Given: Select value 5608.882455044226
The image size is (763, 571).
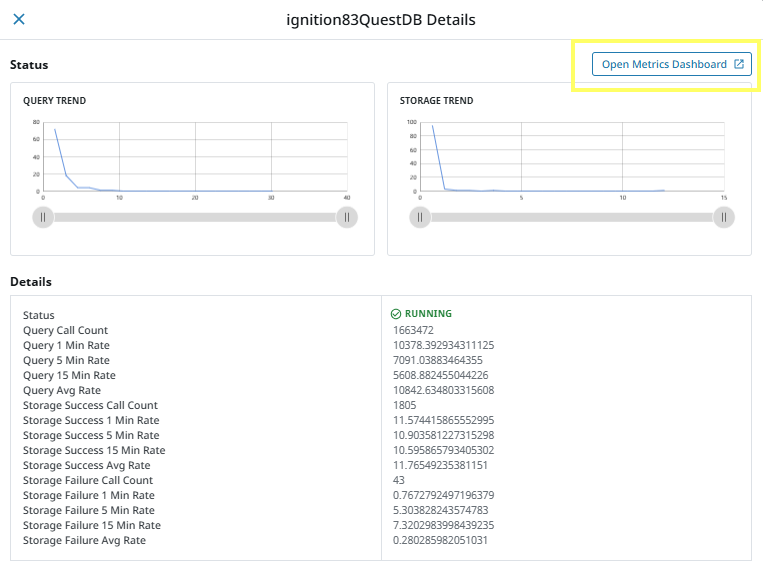Looking at the screenshot, I should point(440,376).
